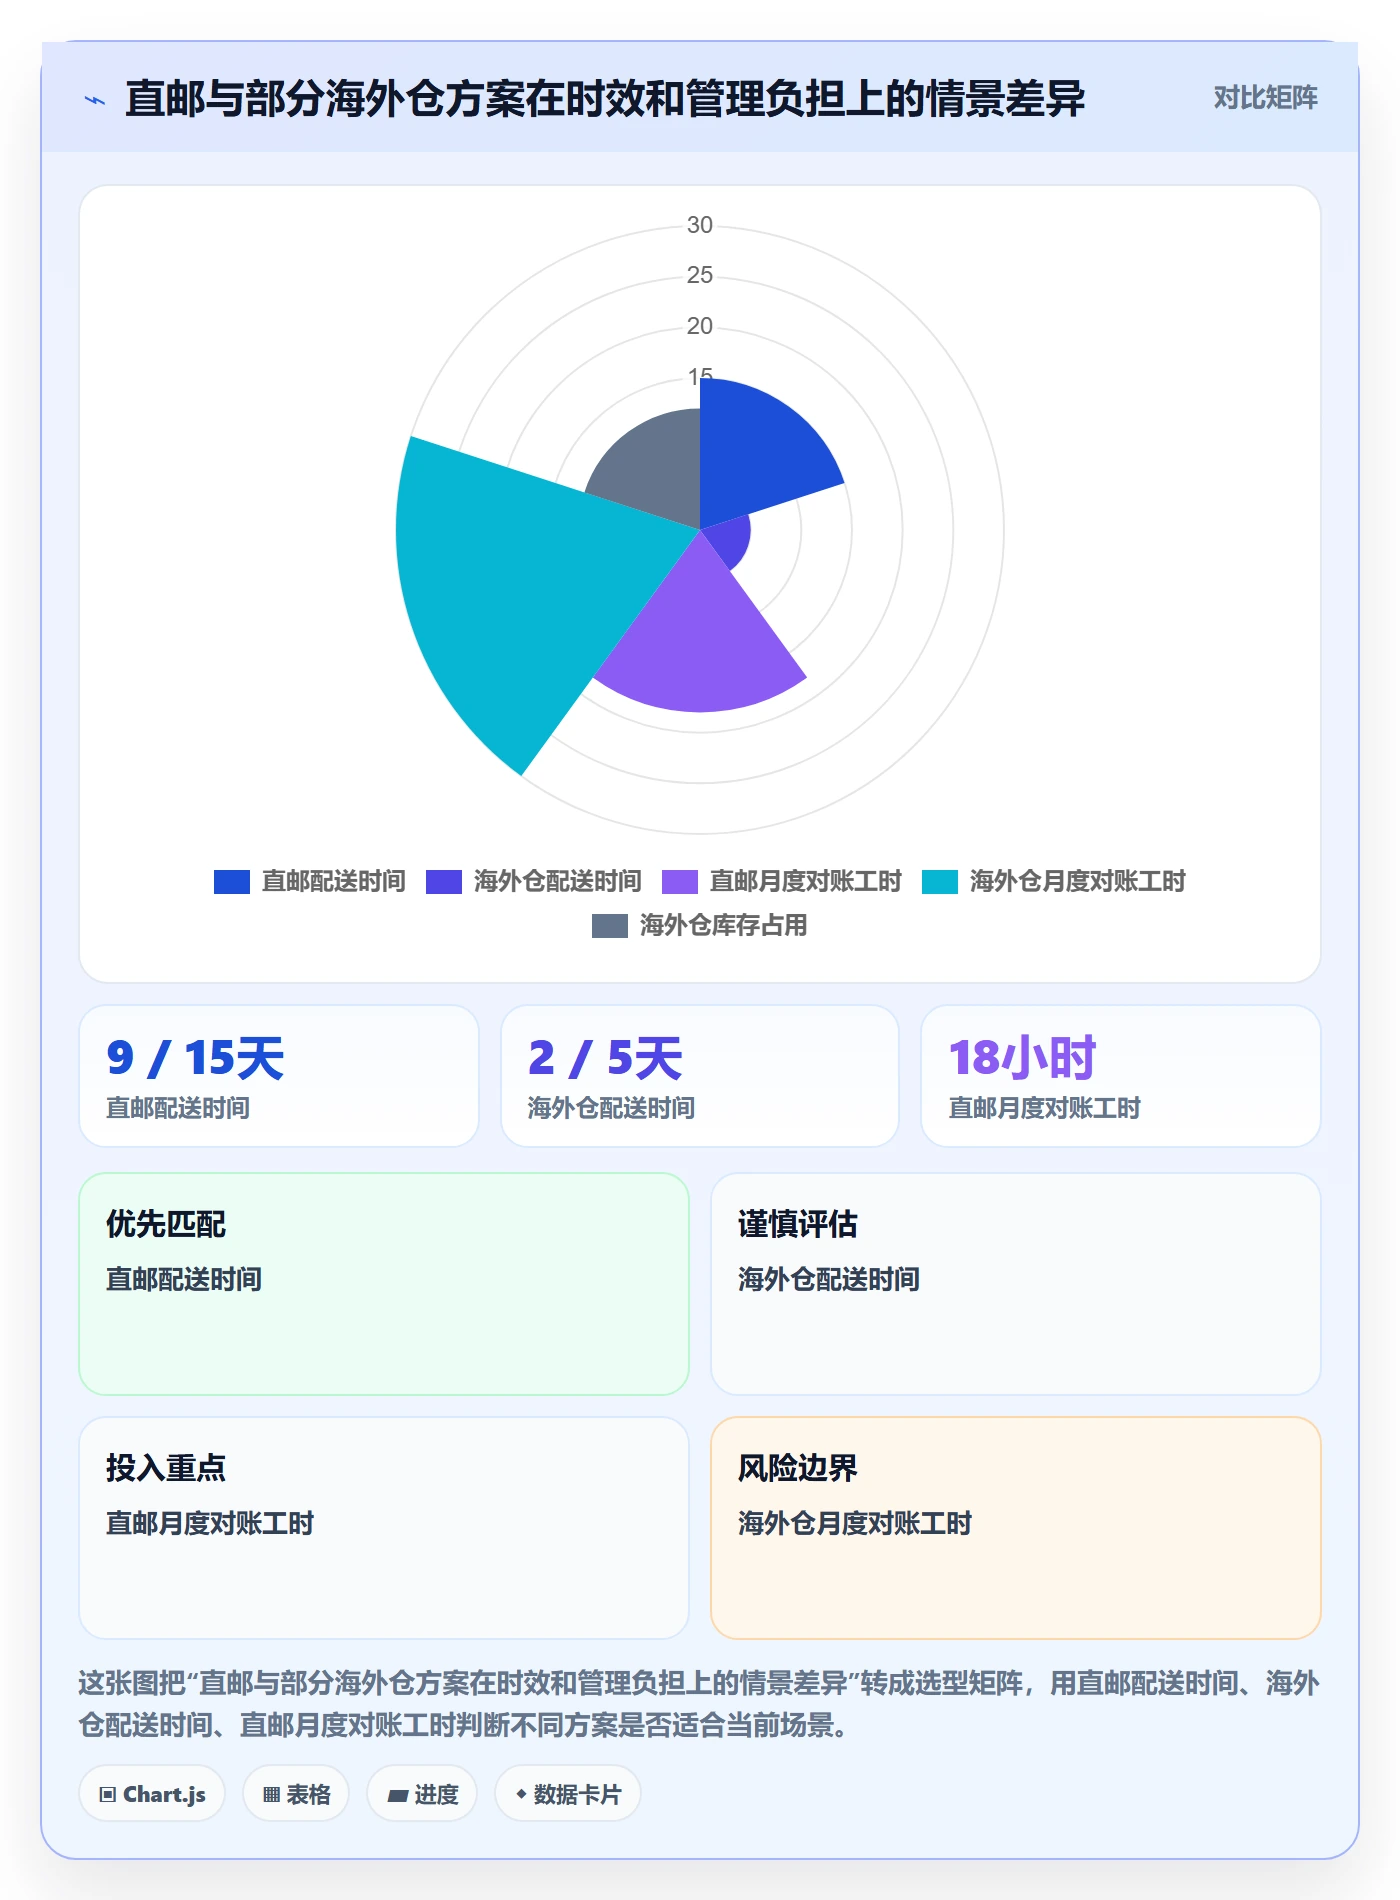Screen dimensions: 1400x1900
Task: Click the description paragraph starting with 这张图把
Action: click(700, 1704)
